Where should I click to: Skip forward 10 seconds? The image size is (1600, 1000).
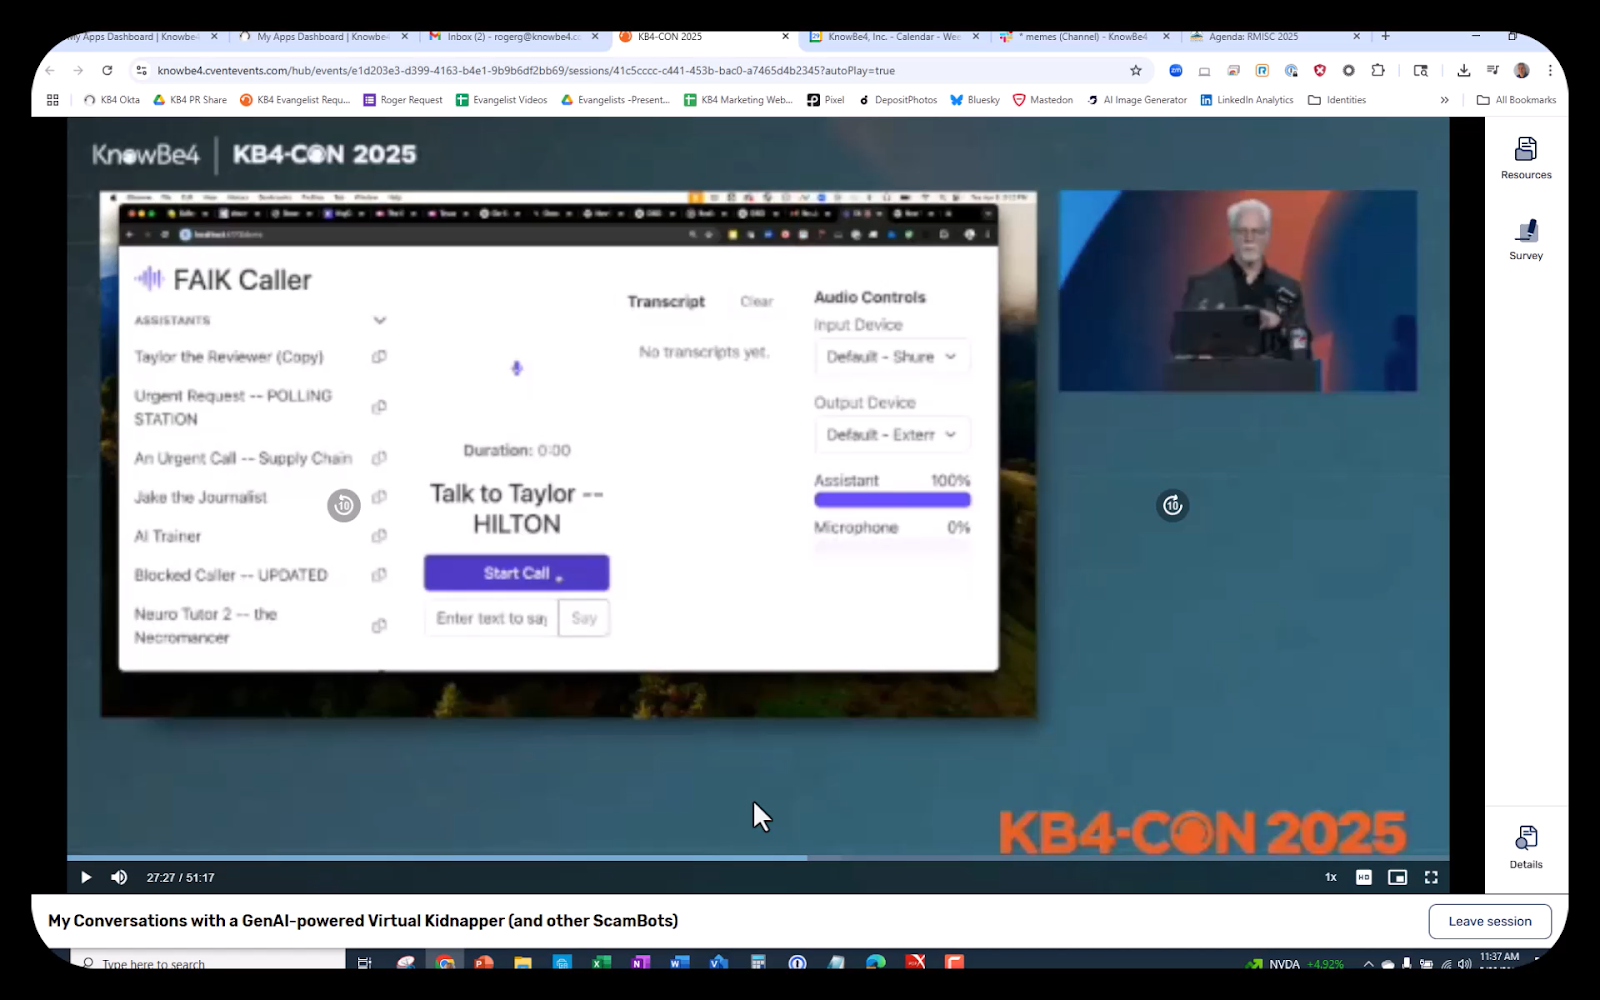1172,505
